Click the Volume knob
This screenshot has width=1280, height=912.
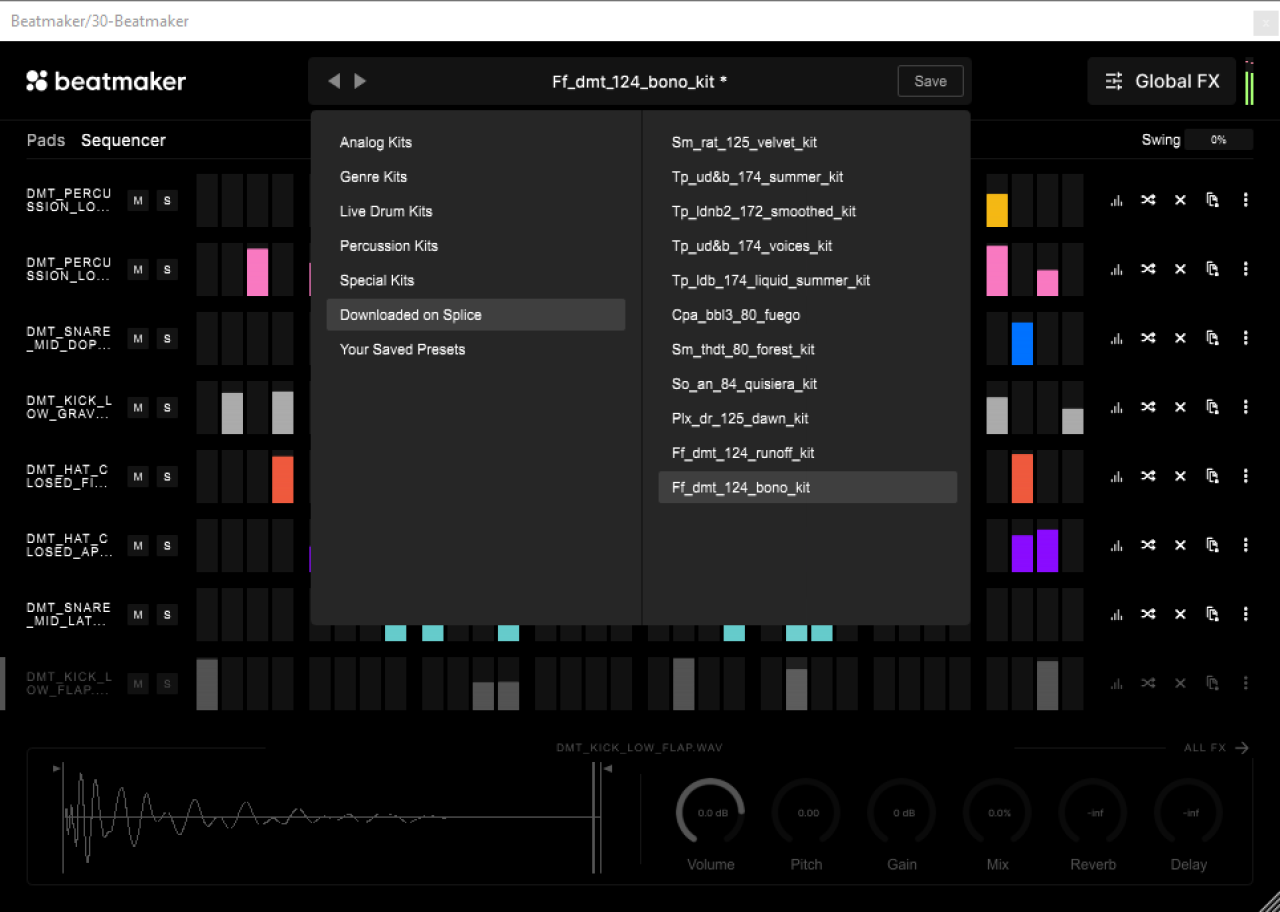tap(711, 813)
